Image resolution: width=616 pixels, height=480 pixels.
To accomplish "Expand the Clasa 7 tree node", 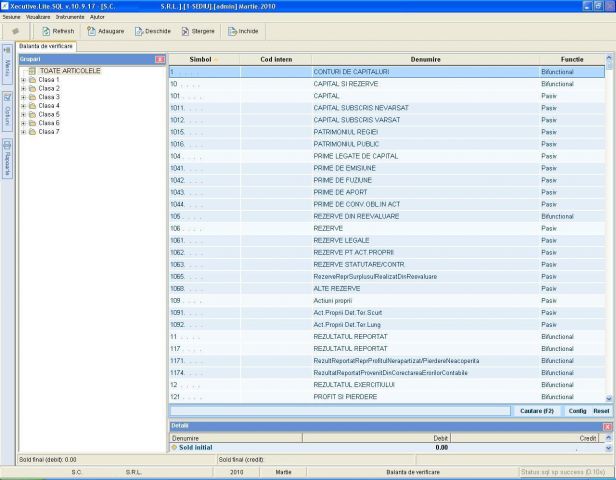I will [x=24, y=132].
